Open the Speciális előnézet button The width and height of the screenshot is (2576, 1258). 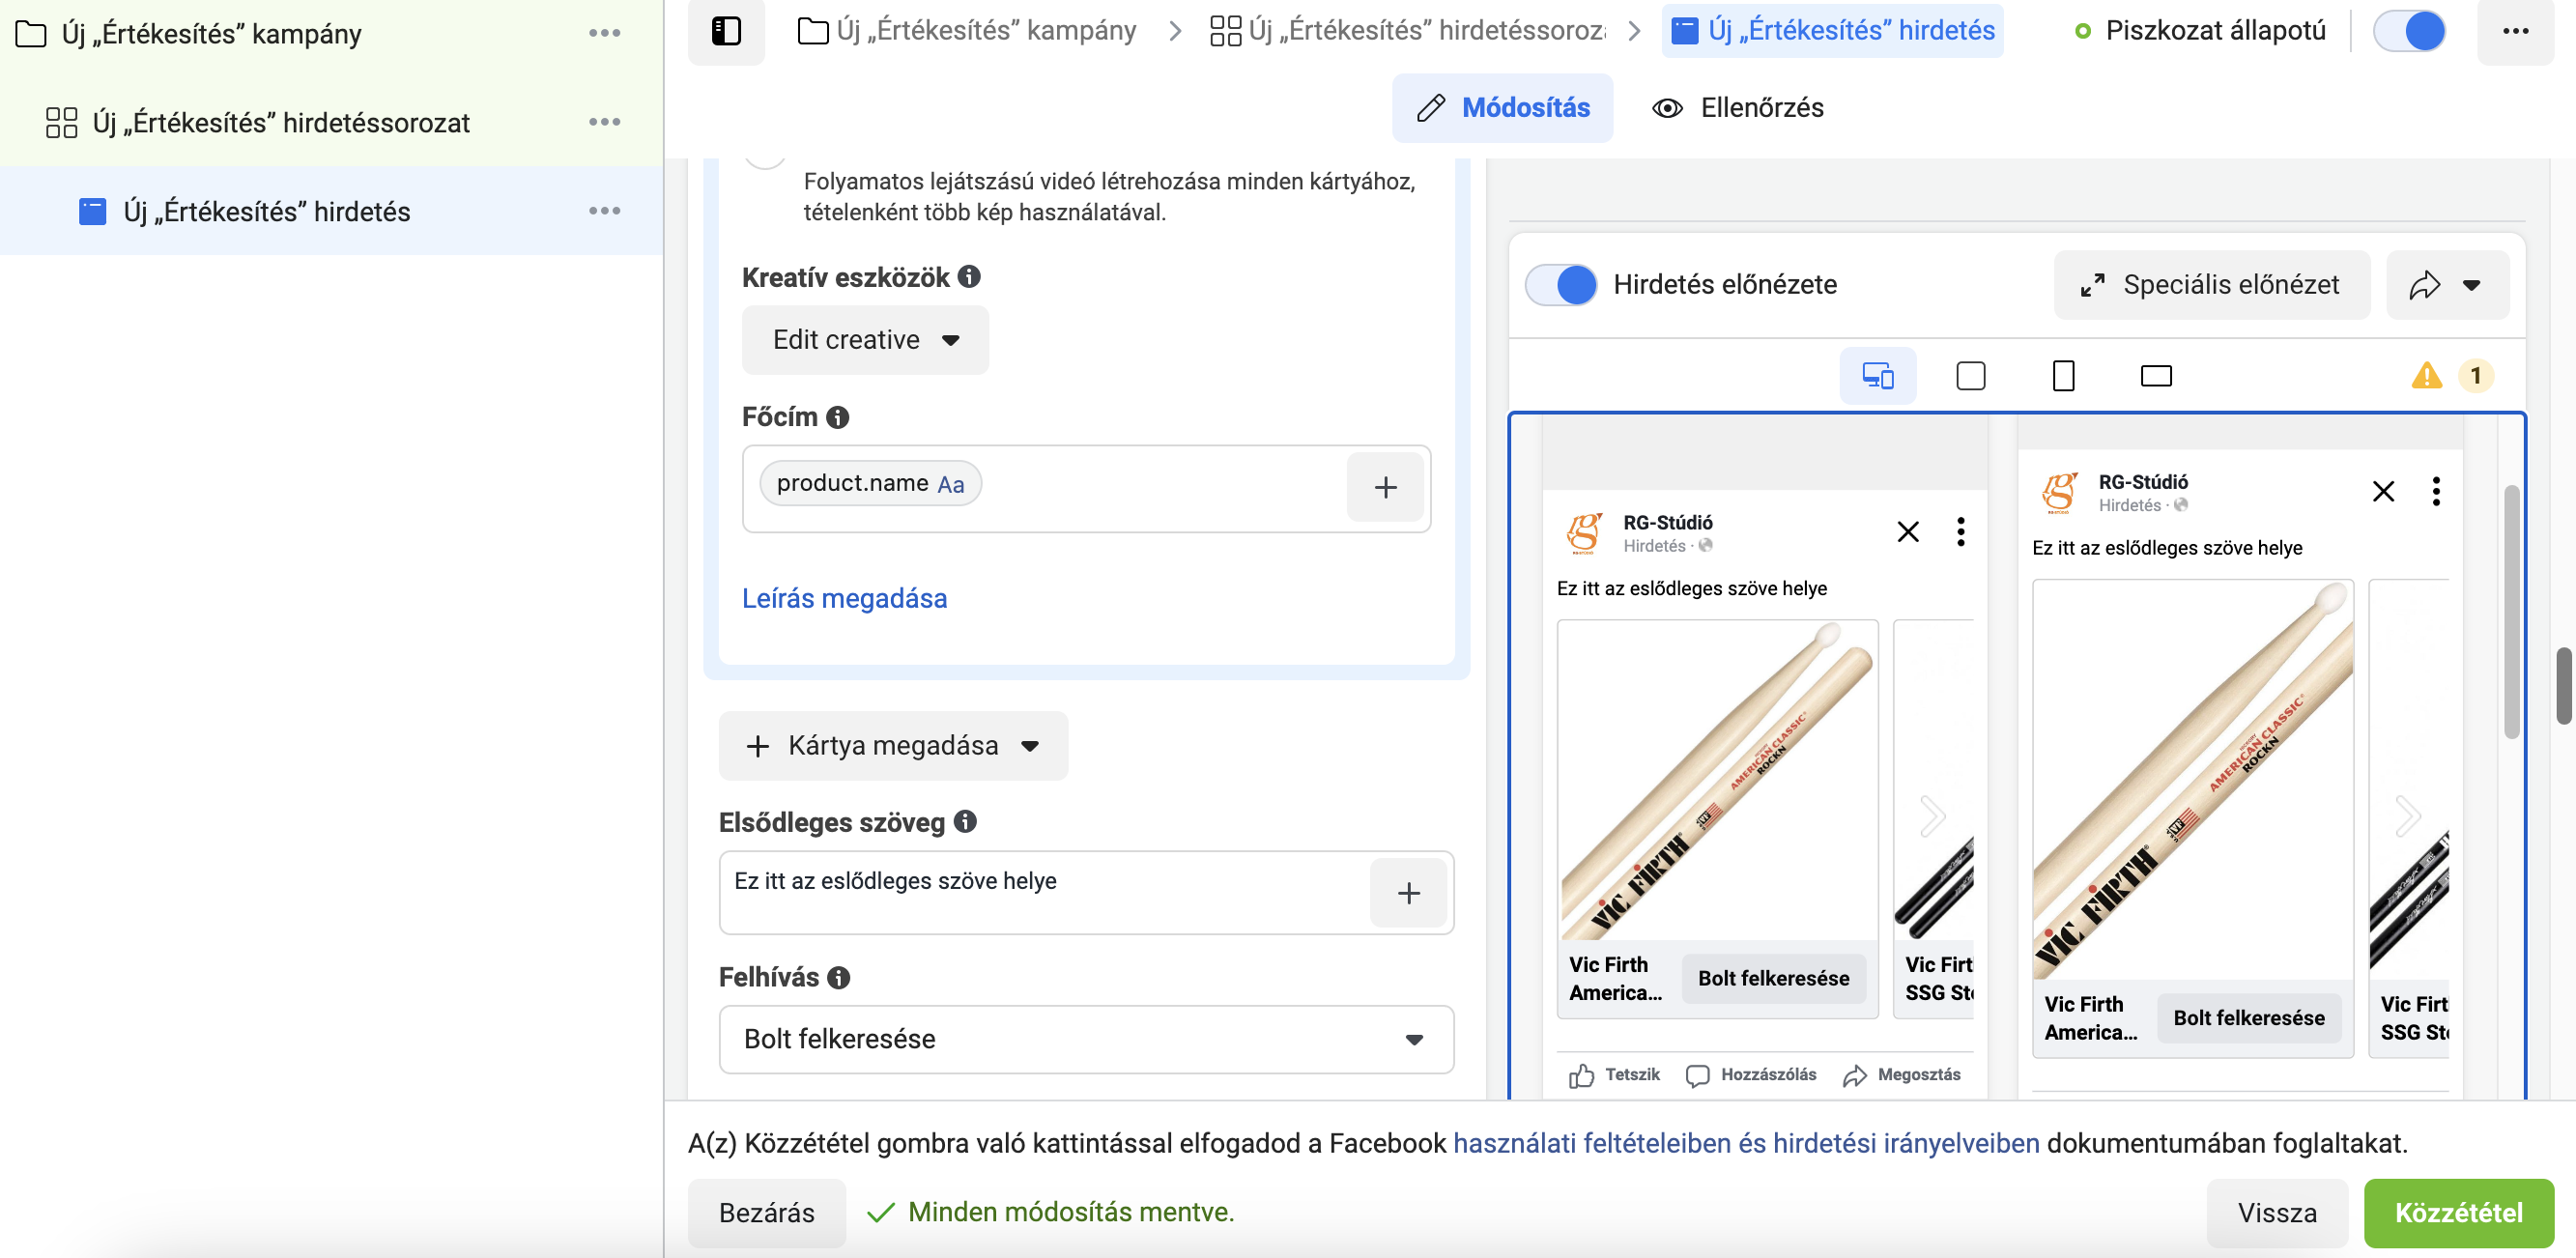coord(2212,285)
